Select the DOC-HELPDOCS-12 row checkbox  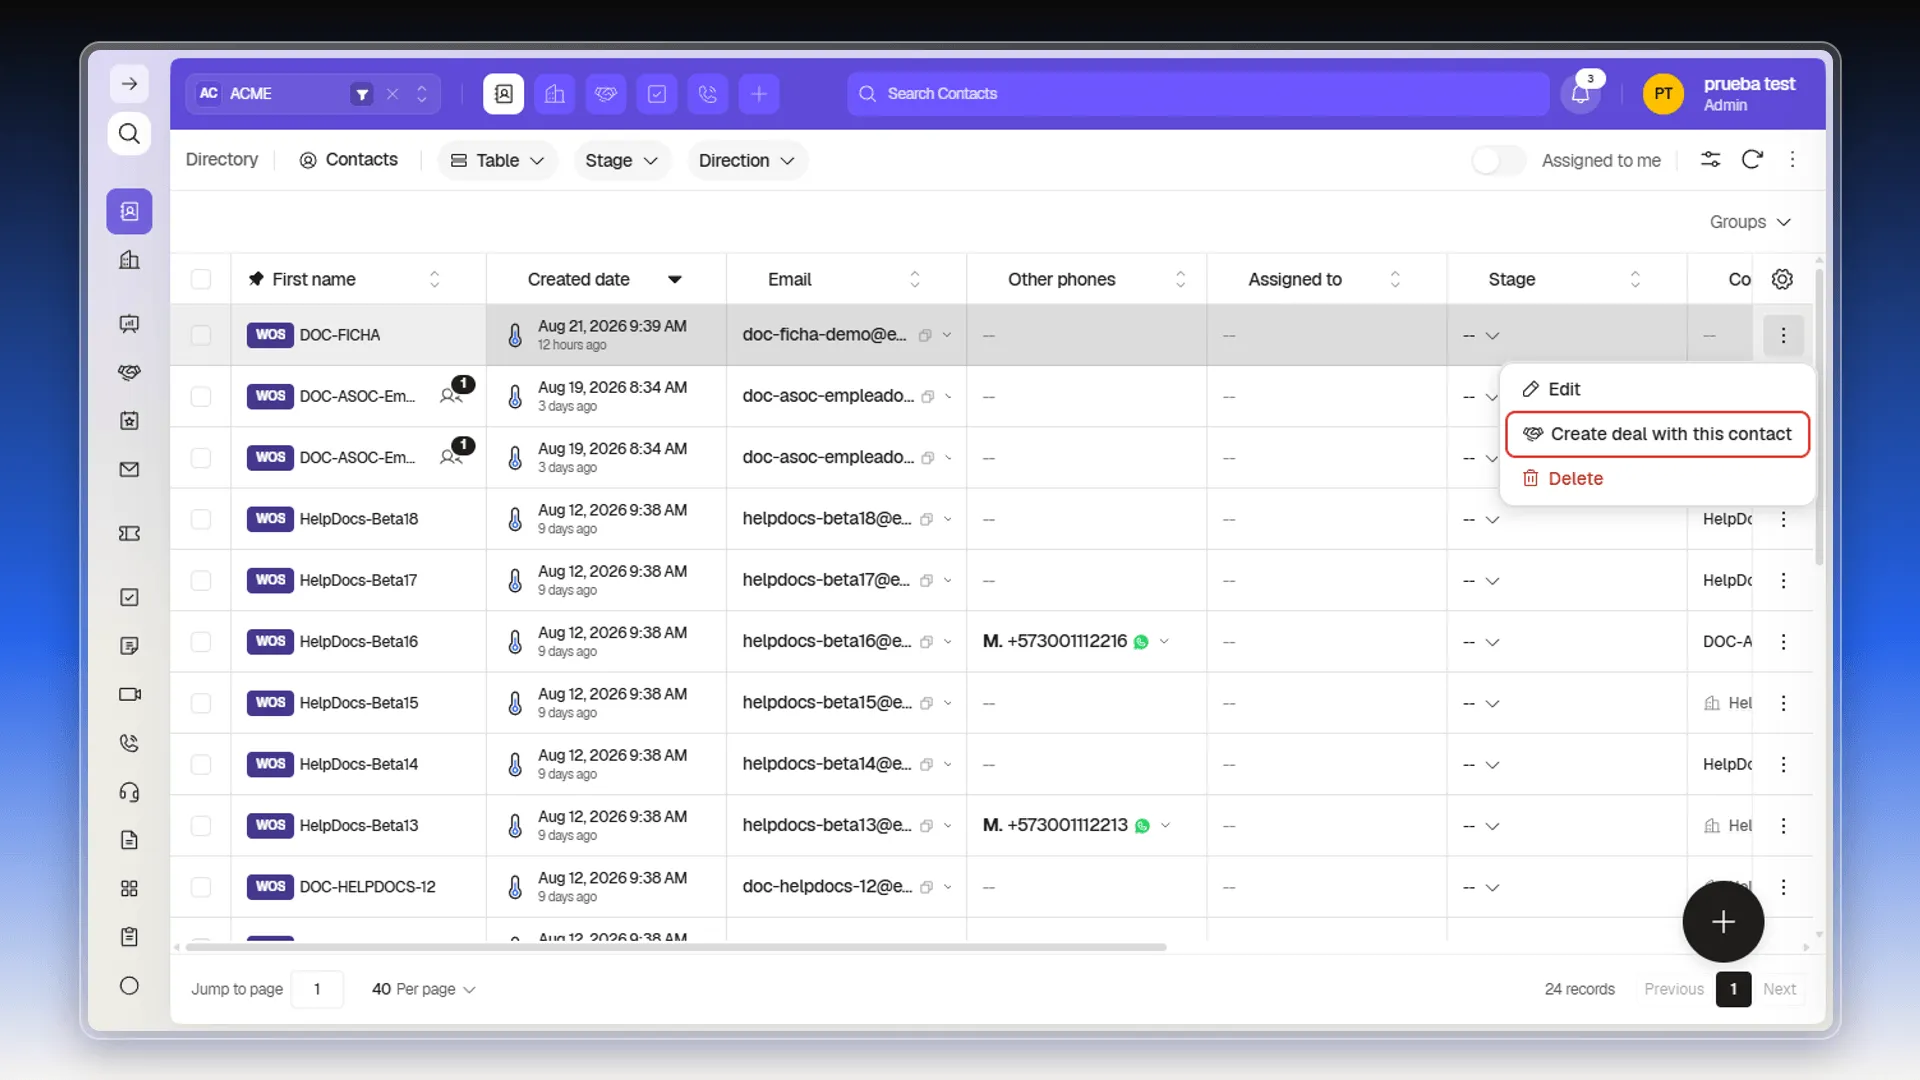(x=201, y=887)
